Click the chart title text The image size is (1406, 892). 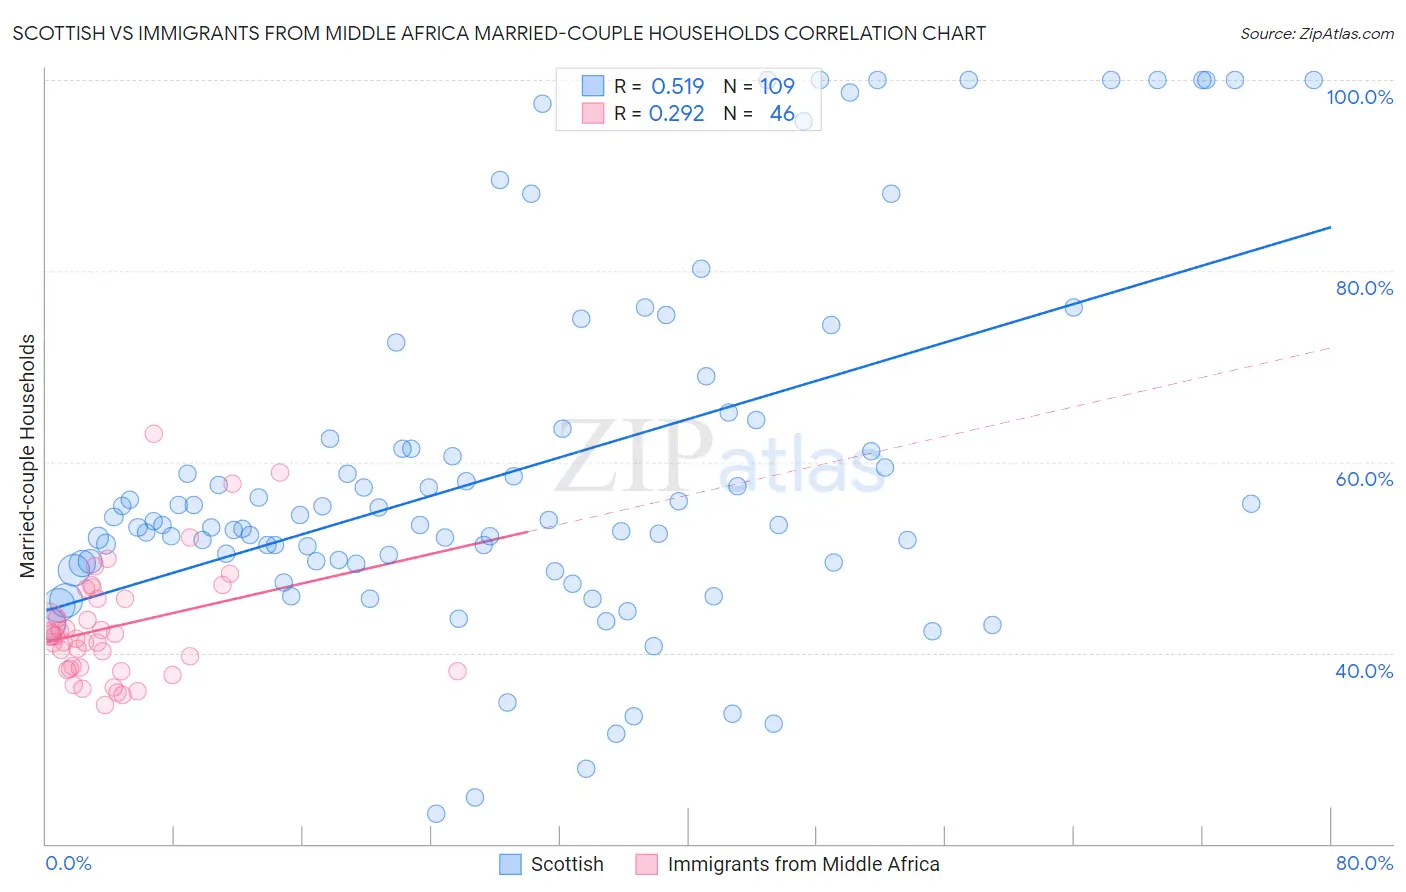click(x=499, y=34)
